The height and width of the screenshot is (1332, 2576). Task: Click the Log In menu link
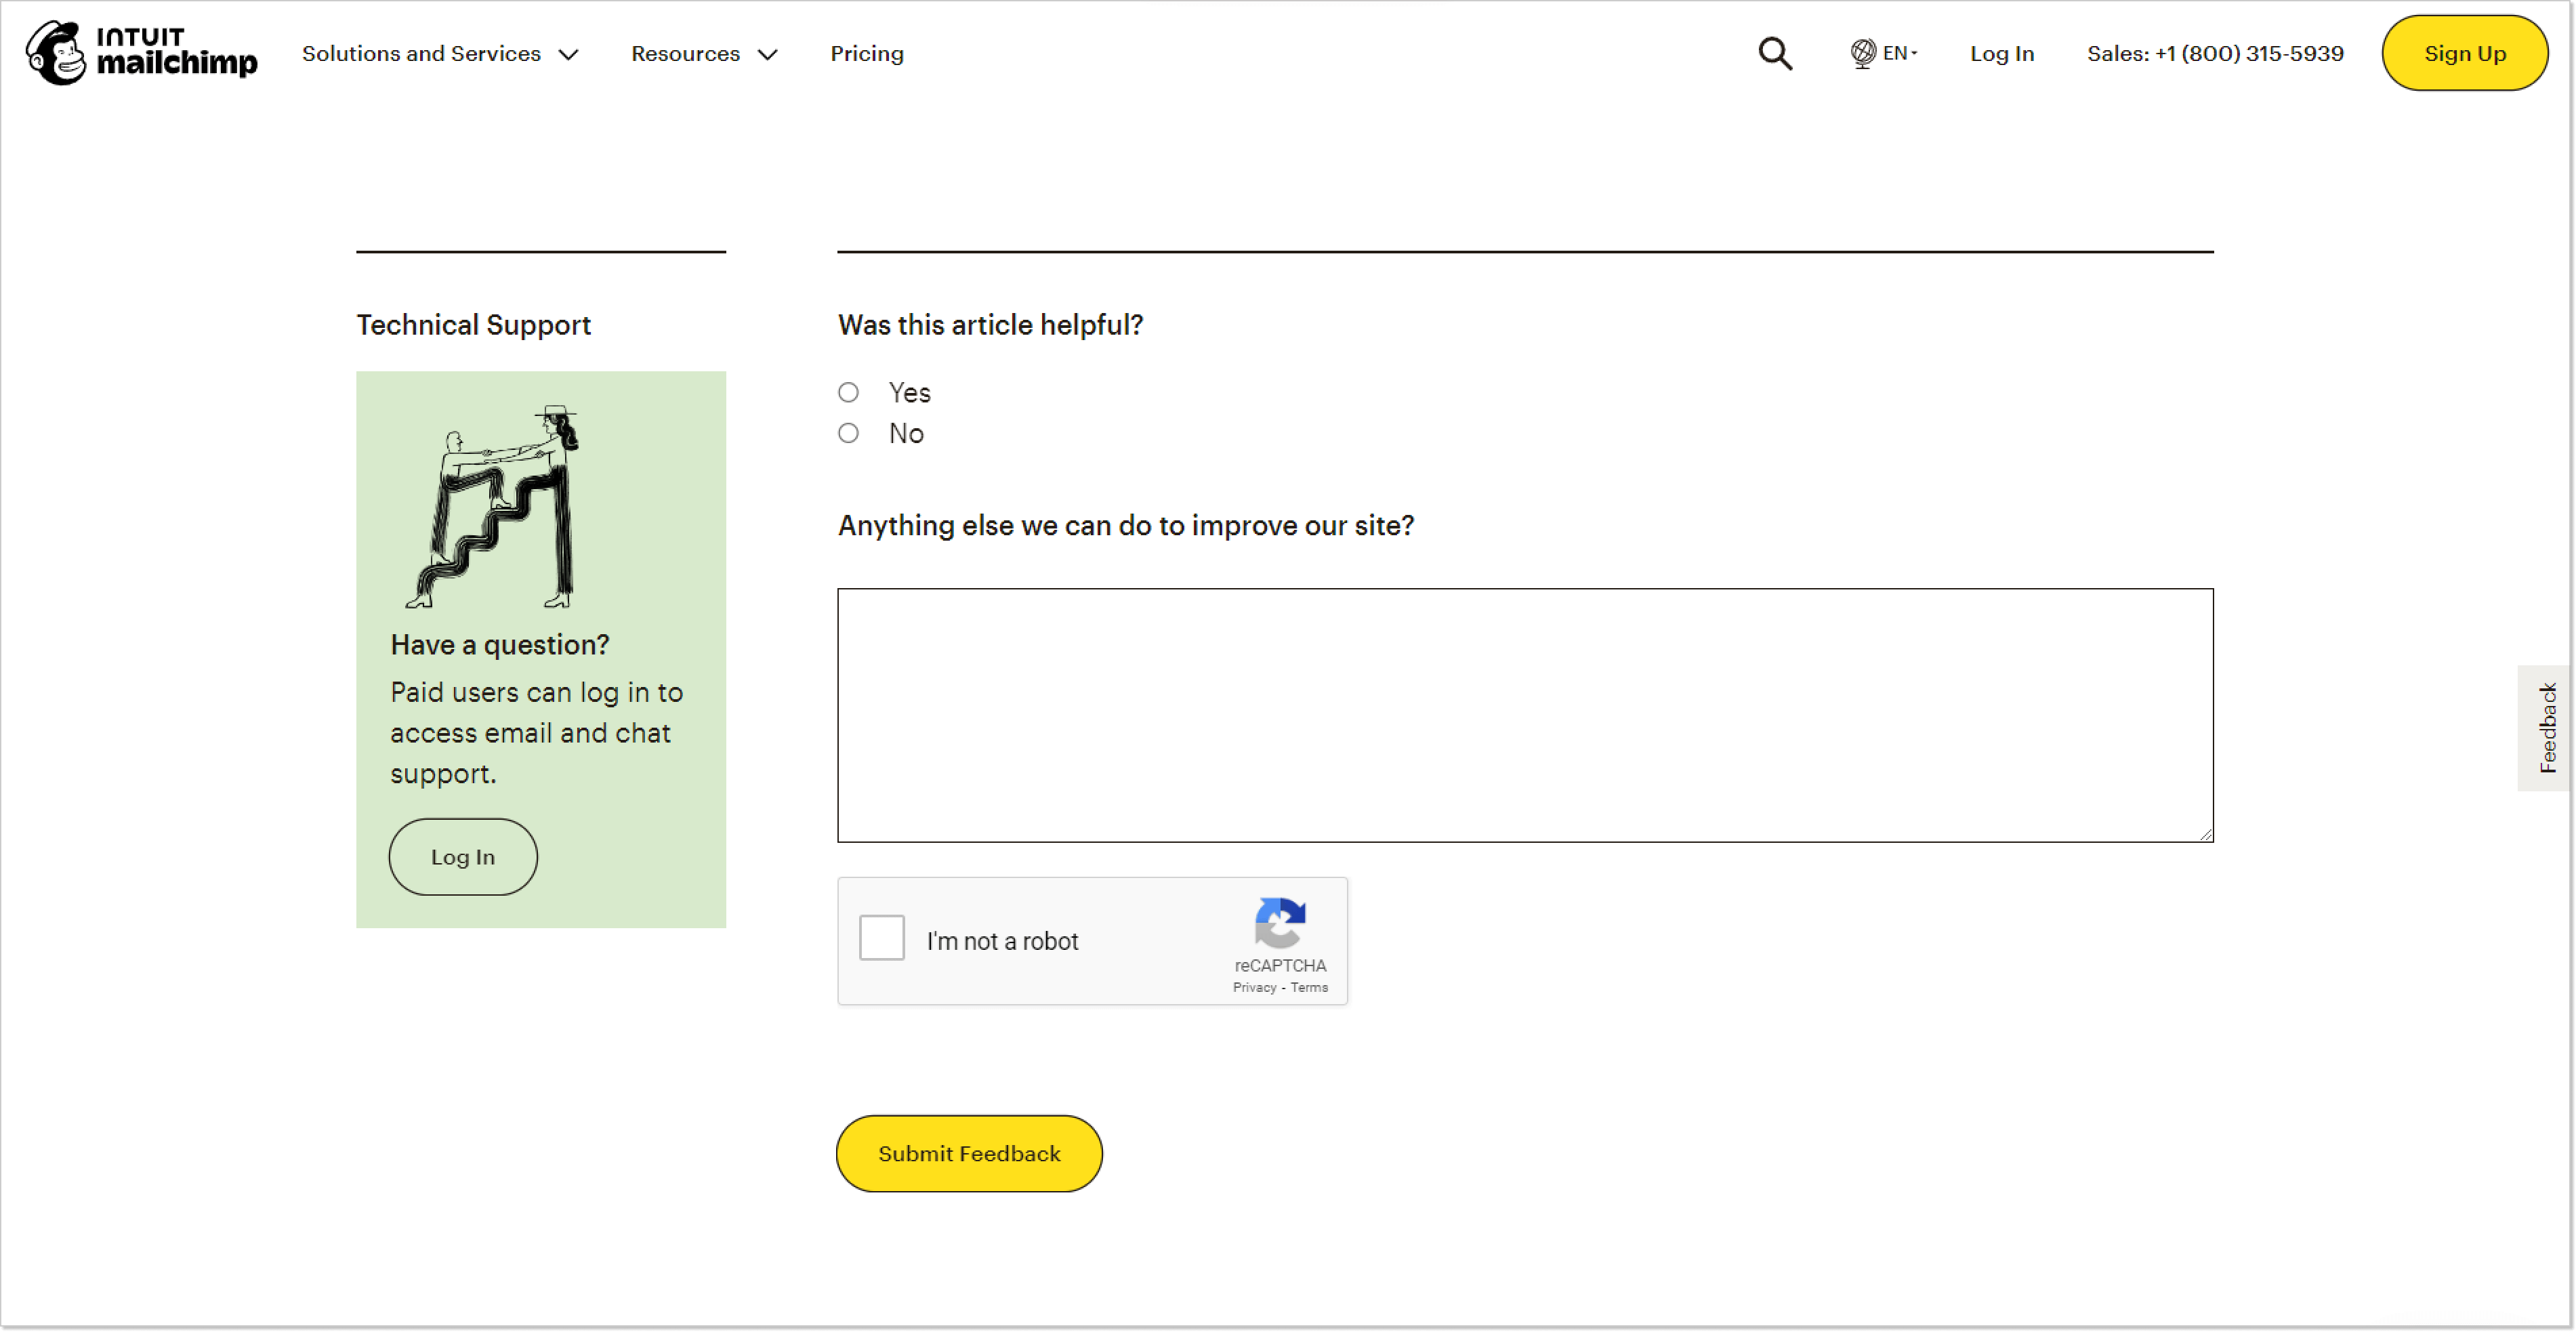click(x=2000, y=53)
